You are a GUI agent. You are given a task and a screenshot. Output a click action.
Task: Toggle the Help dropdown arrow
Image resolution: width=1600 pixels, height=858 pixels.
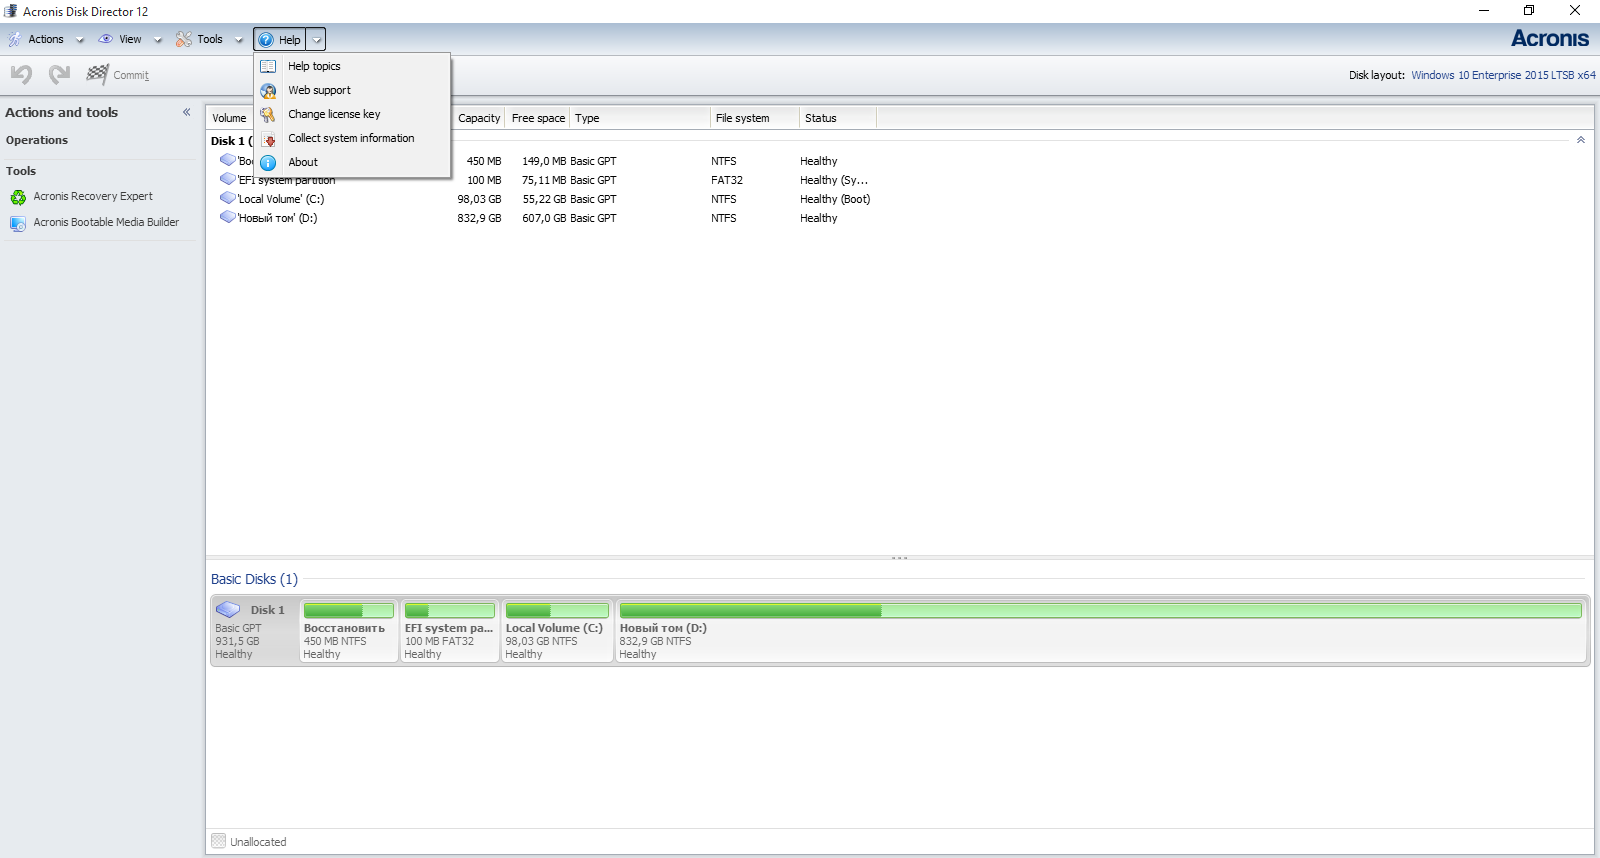pyautogui.click(x=316, y=40)
